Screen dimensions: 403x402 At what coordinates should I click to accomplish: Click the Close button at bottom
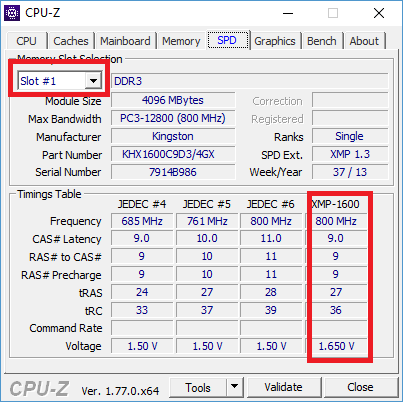coord(360,387)
